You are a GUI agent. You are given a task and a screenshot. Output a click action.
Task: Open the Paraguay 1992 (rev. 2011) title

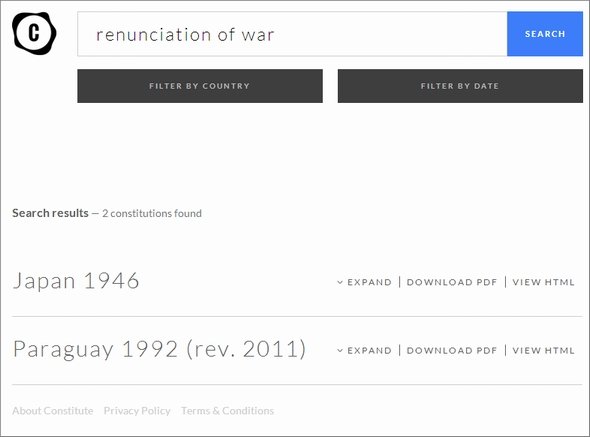click(159, 349)
